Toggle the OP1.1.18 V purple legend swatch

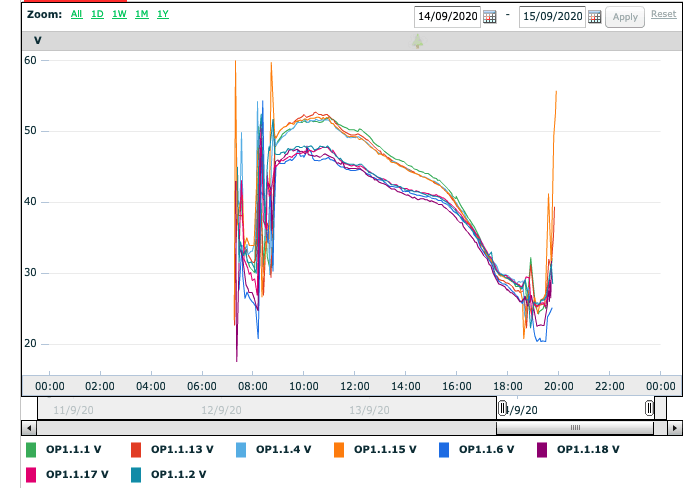coord(542,450)
